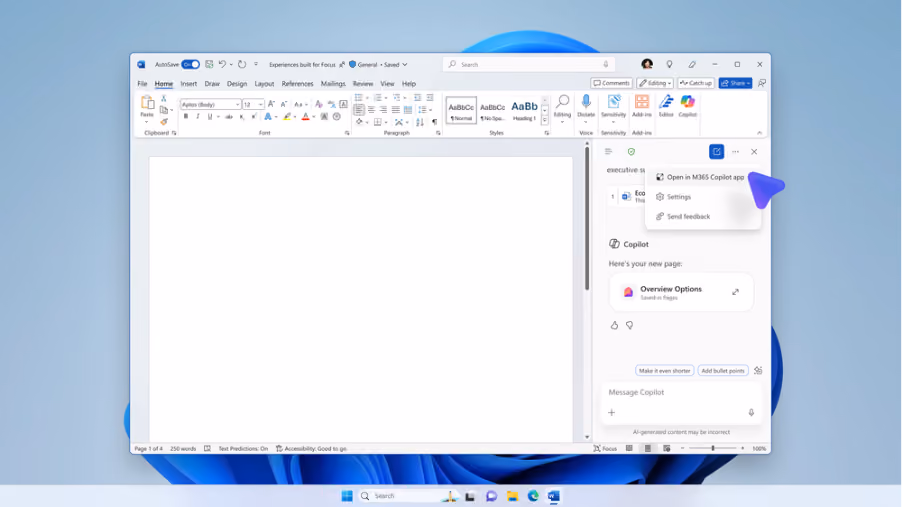Click the Decrease Font Size icon

tap(283, 104)
